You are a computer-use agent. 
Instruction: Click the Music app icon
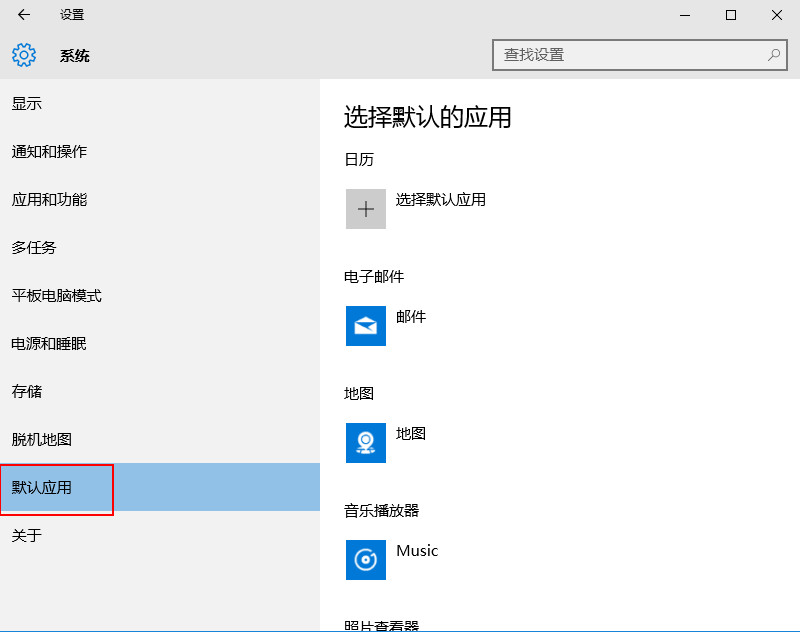click(366, 560)
